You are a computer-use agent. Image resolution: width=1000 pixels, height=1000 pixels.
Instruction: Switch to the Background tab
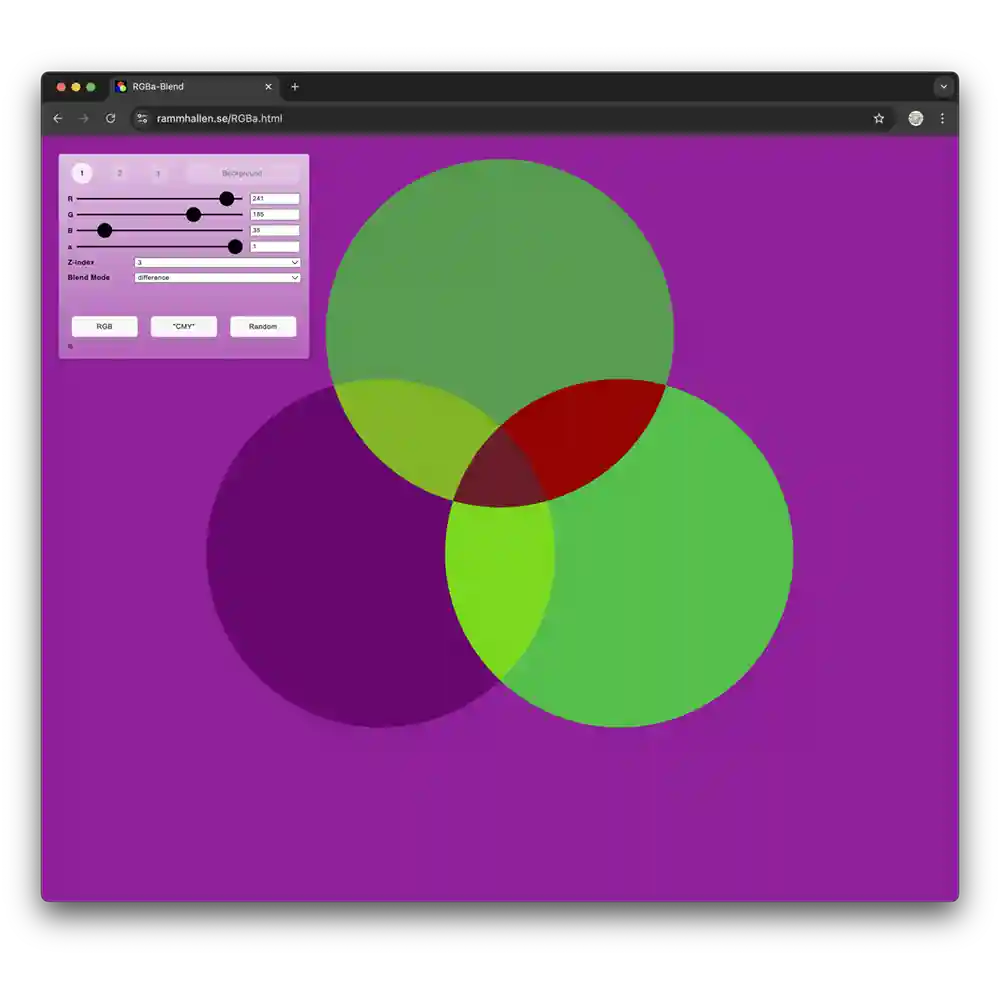pyautogui.click(x=242, y=173)
